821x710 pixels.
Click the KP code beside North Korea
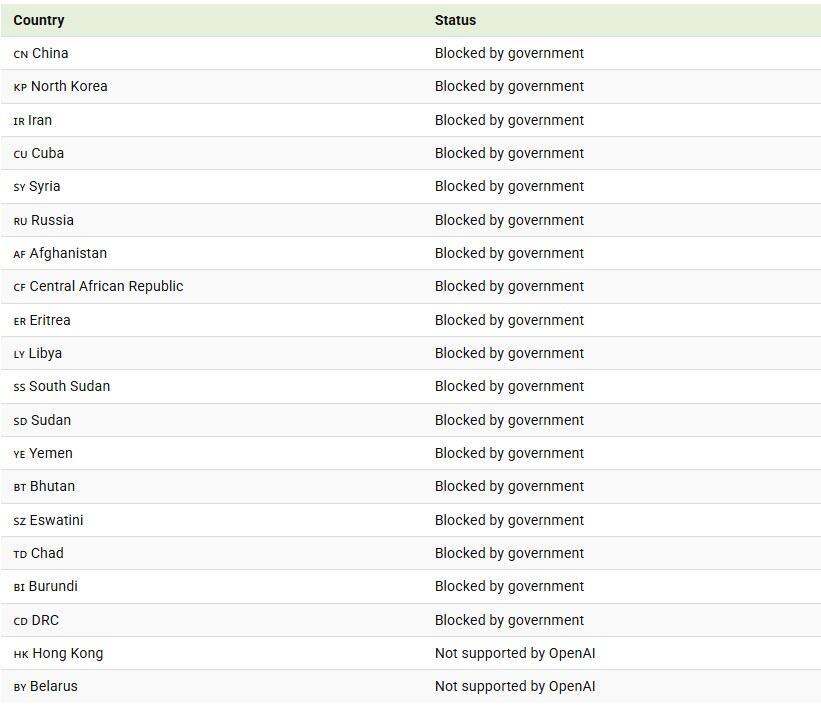20,87
